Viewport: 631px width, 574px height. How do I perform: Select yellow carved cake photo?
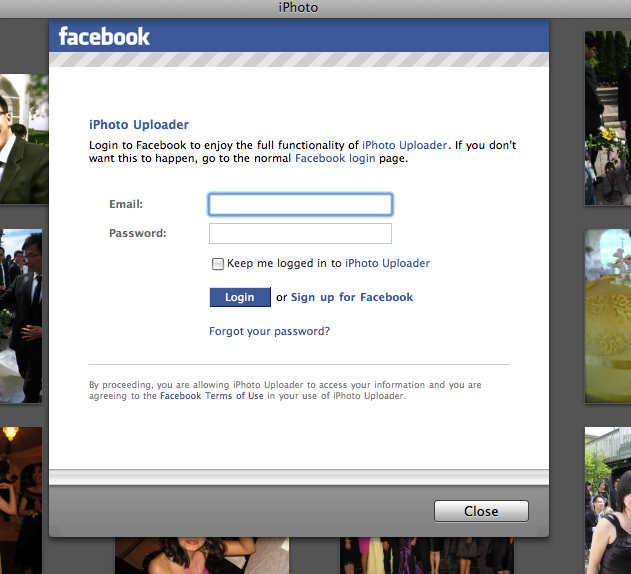click(x=608, y=316)
